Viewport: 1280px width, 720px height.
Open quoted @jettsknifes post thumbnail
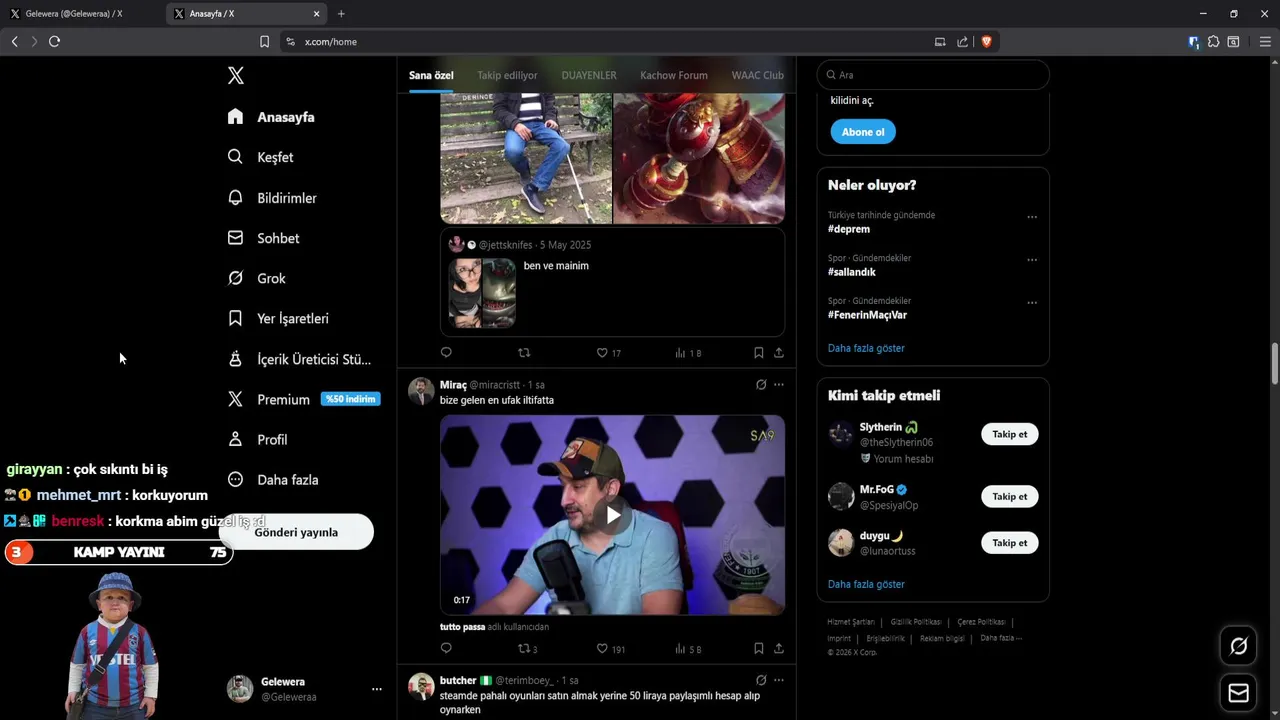[482, 293]
